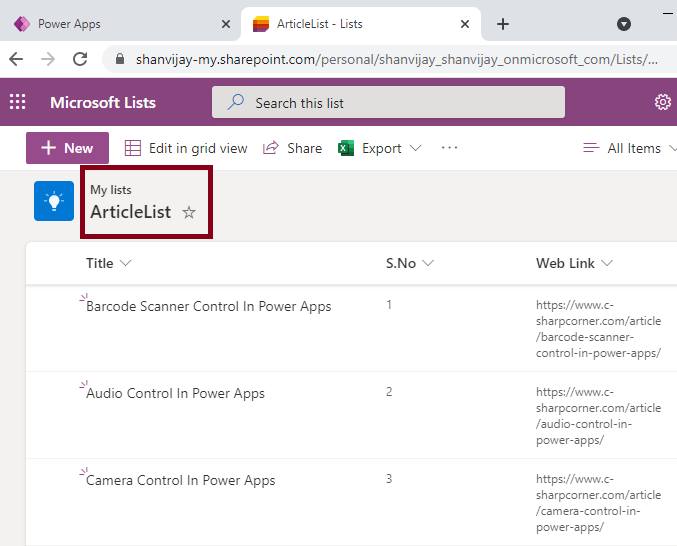Click the ArticleList heading
The image size is (677, 546).
[130, 212]
